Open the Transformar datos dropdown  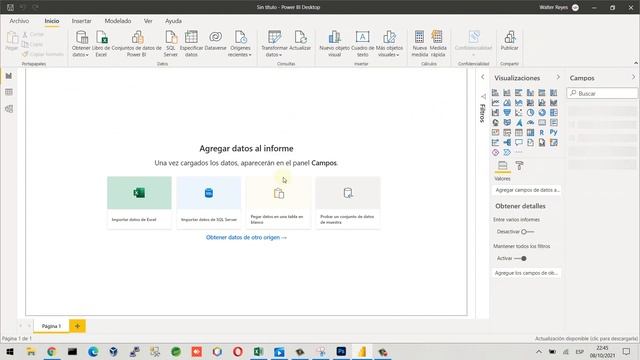(274, 44)
